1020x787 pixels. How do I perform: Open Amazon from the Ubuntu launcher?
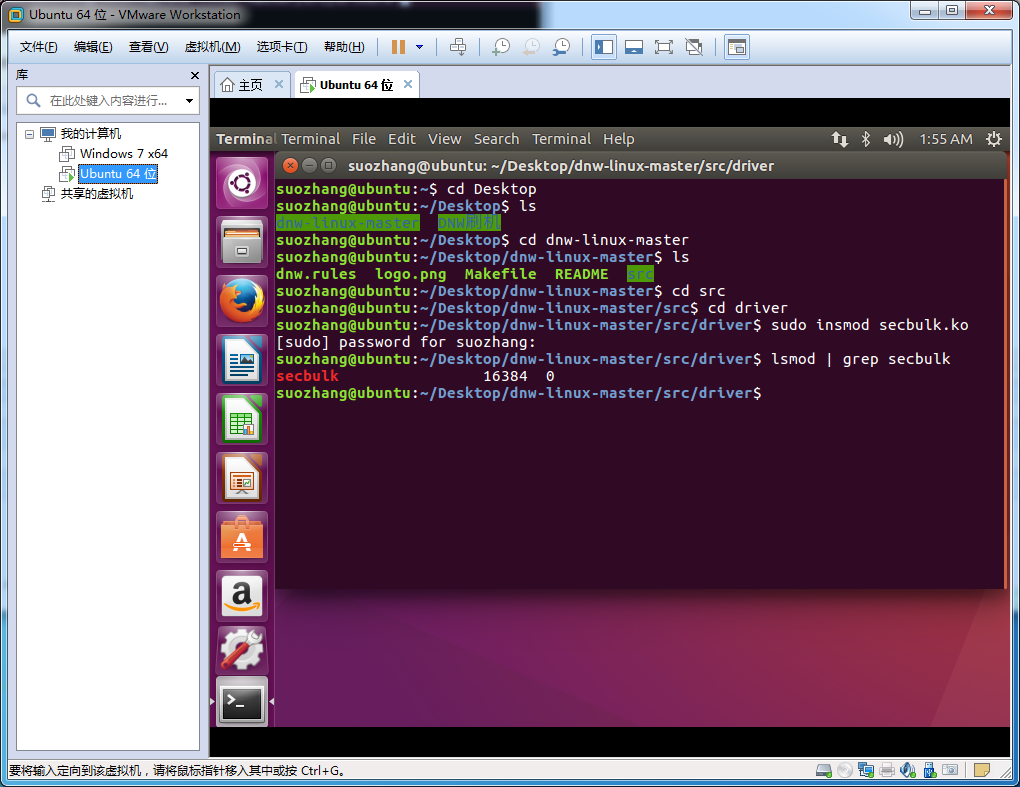(242, 596)
